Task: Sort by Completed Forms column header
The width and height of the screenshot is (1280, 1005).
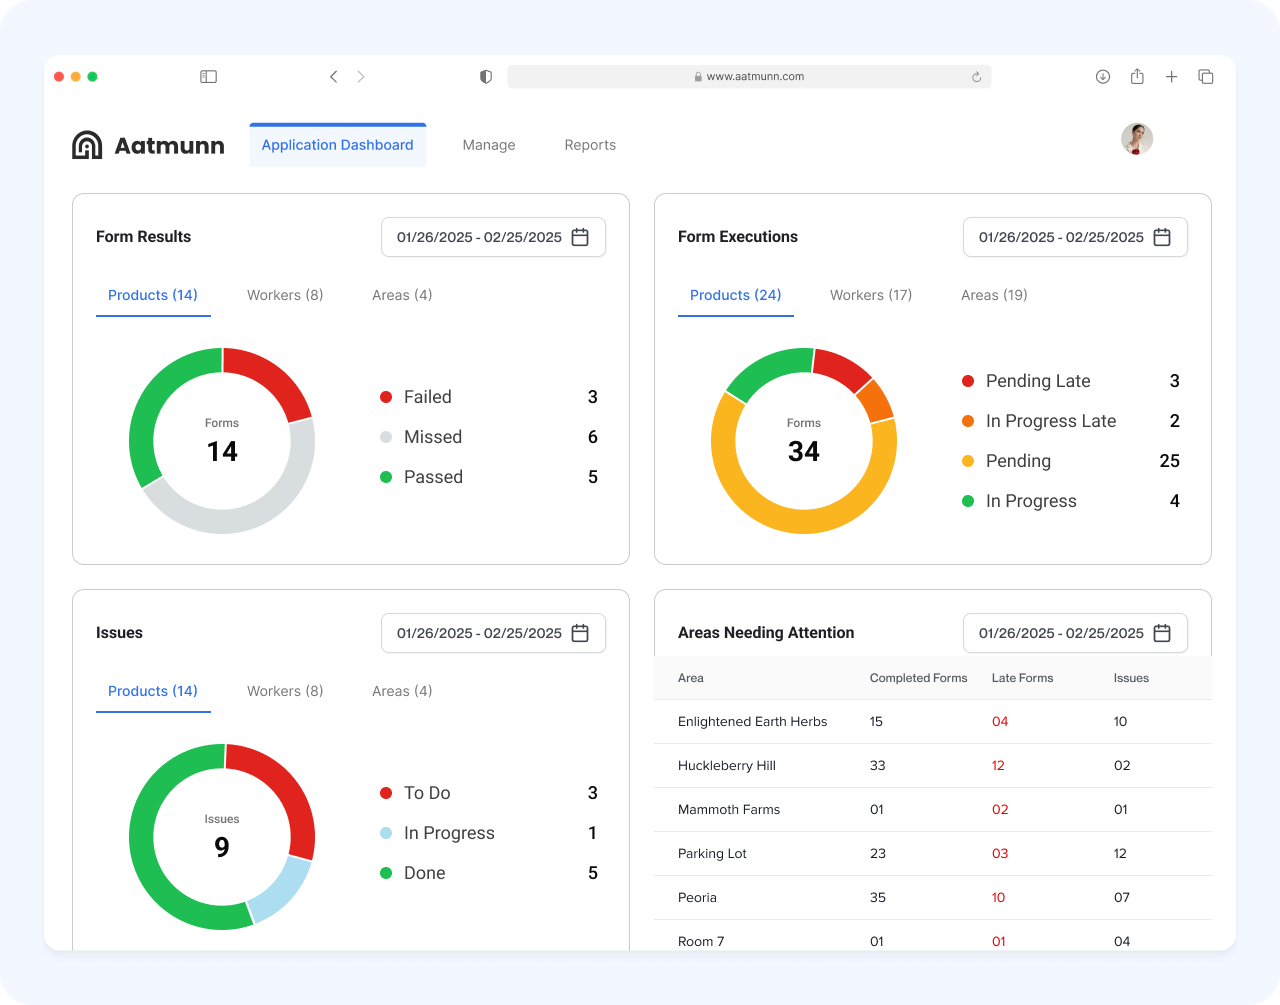Action: coord(918,678)
